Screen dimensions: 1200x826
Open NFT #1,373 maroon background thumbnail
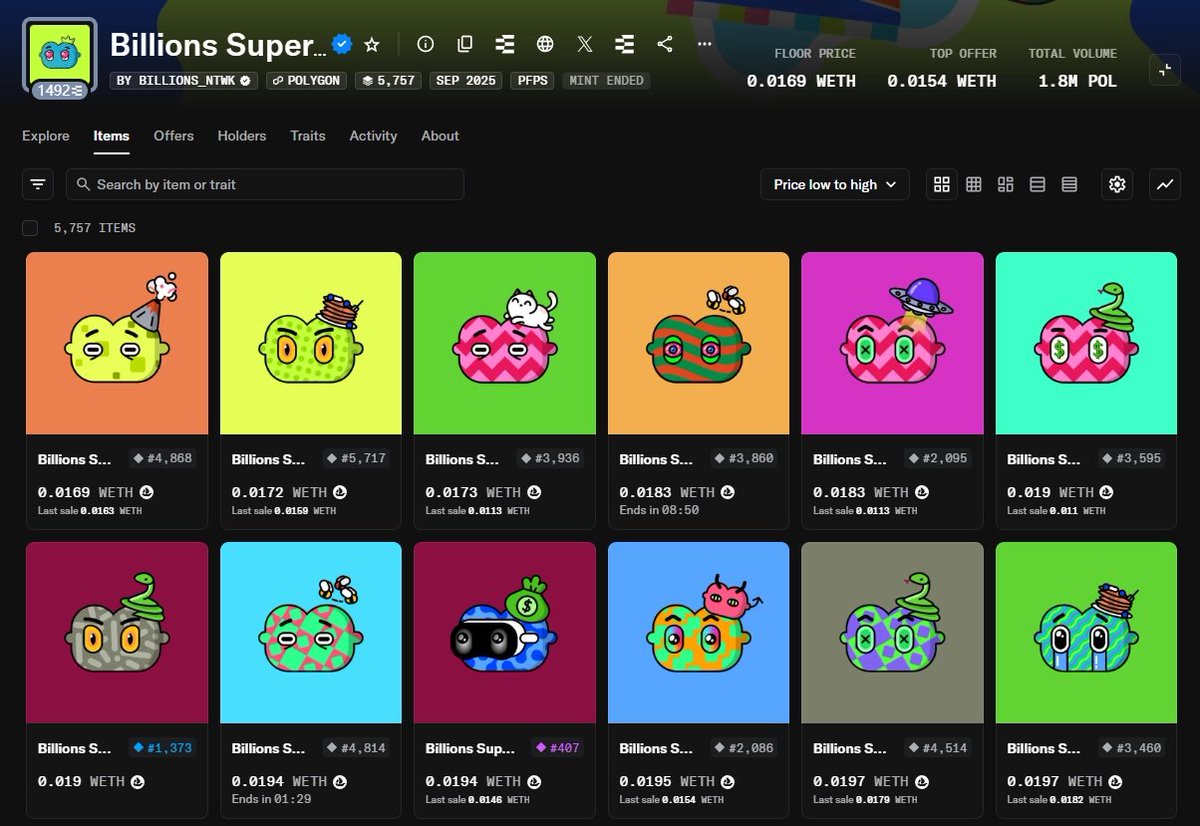117,633
